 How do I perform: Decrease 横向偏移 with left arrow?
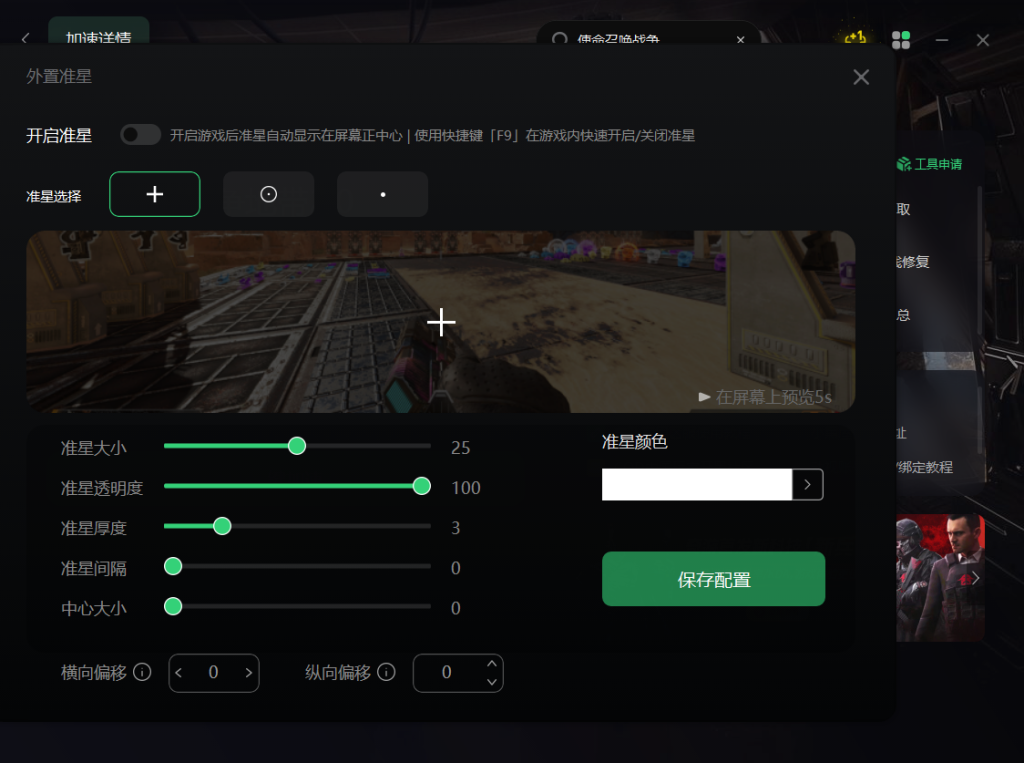[179, 672]
